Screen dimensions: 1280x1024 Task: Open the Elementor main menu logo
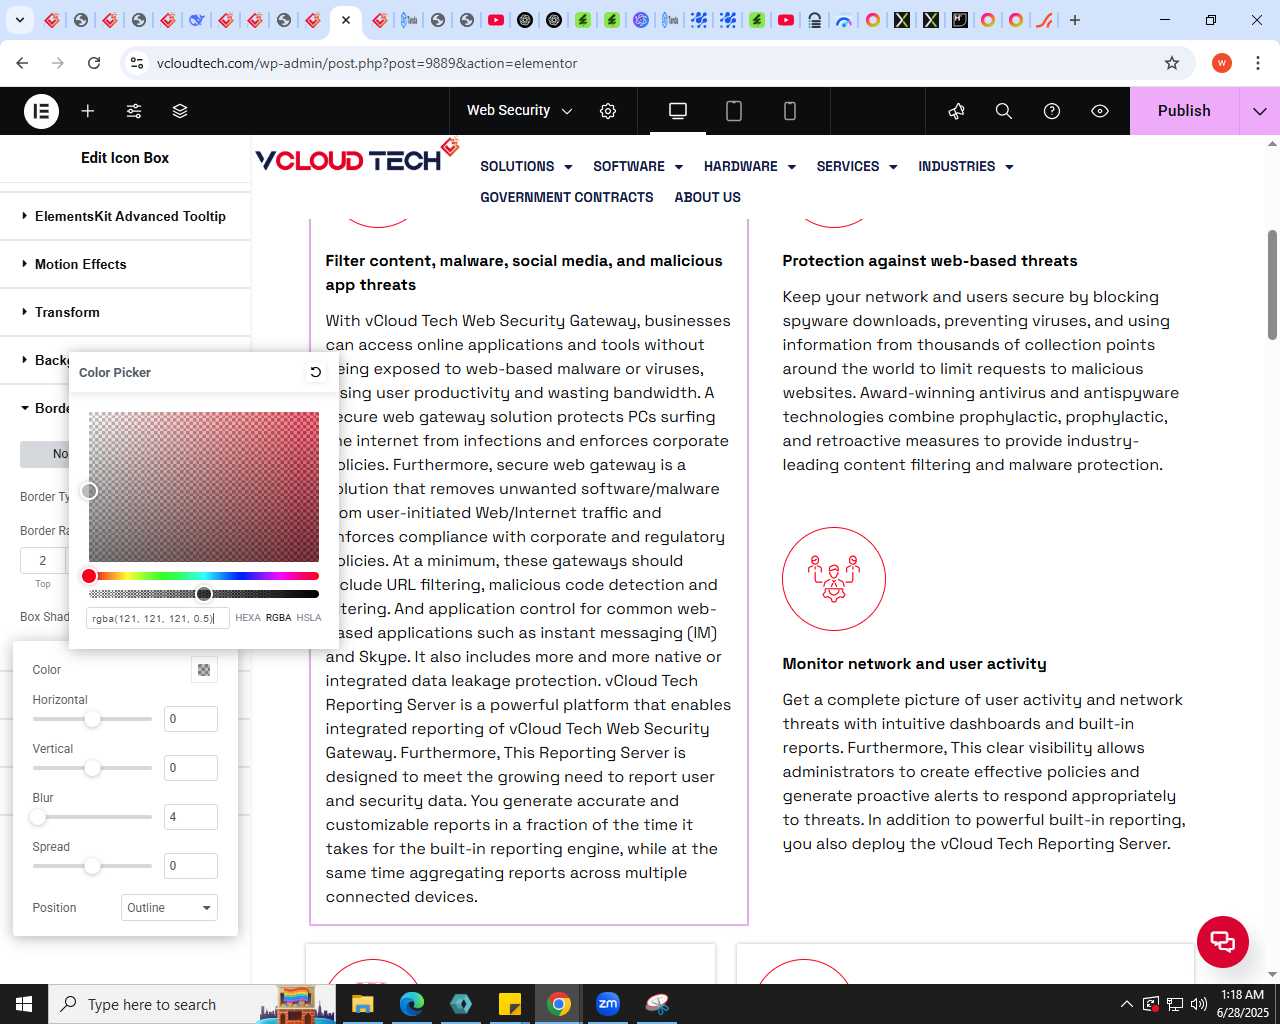coord(41,111)
